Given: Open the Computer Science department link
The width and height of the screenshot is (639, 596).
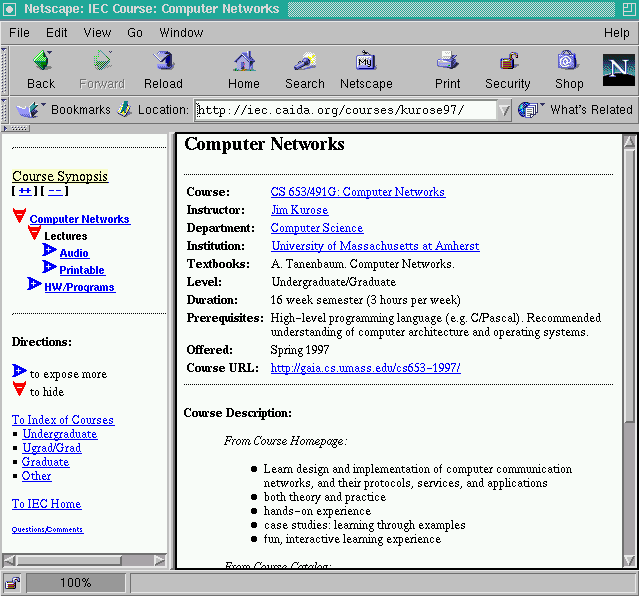Looking at the screenshot, I should (317, 228).
